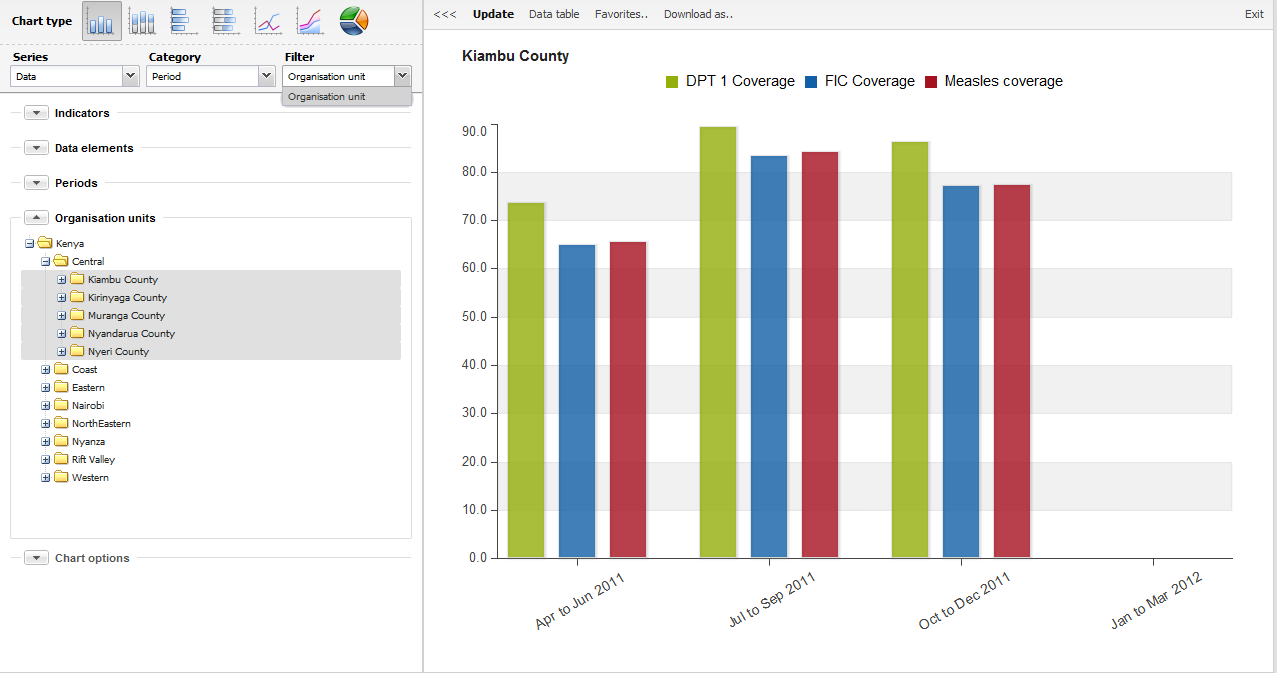The image size is (1277, 673).
Task: Select the area chart type
Action: (309, 21)
